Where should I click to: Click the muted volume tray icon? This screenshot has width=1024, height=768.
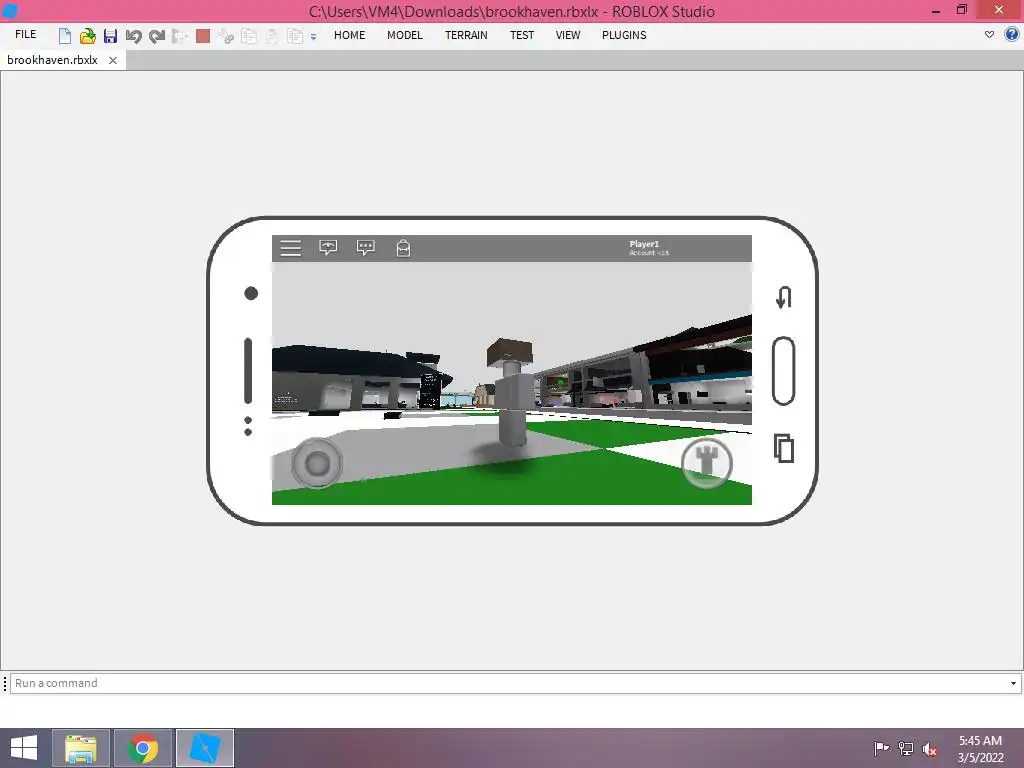click(930, 749)
